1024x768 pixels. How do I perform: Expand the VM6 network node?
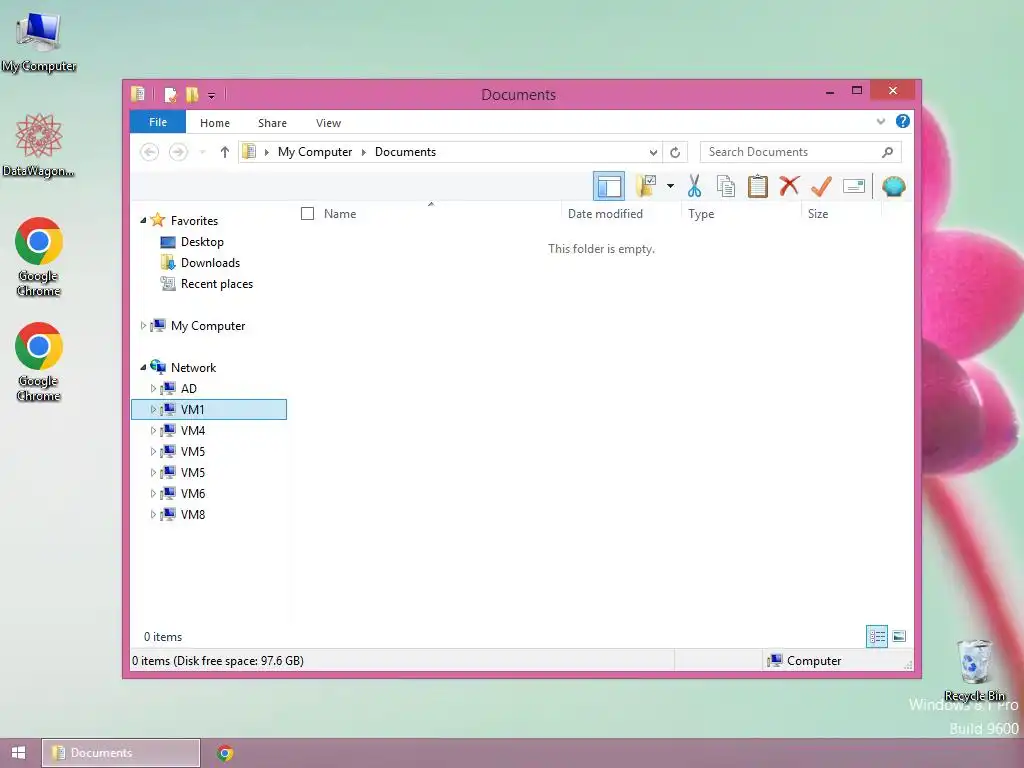(x=153, y=493)
